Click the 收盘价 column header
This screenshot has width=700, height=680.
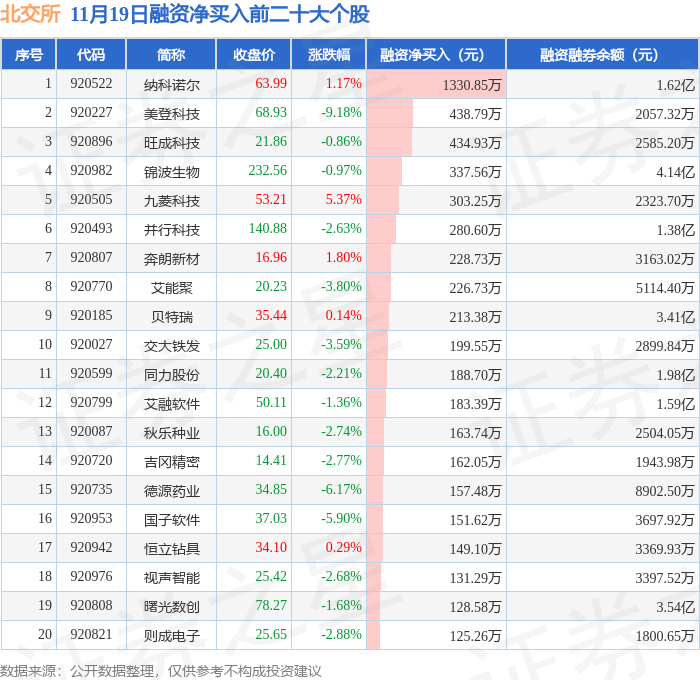(x=254, y=54)
